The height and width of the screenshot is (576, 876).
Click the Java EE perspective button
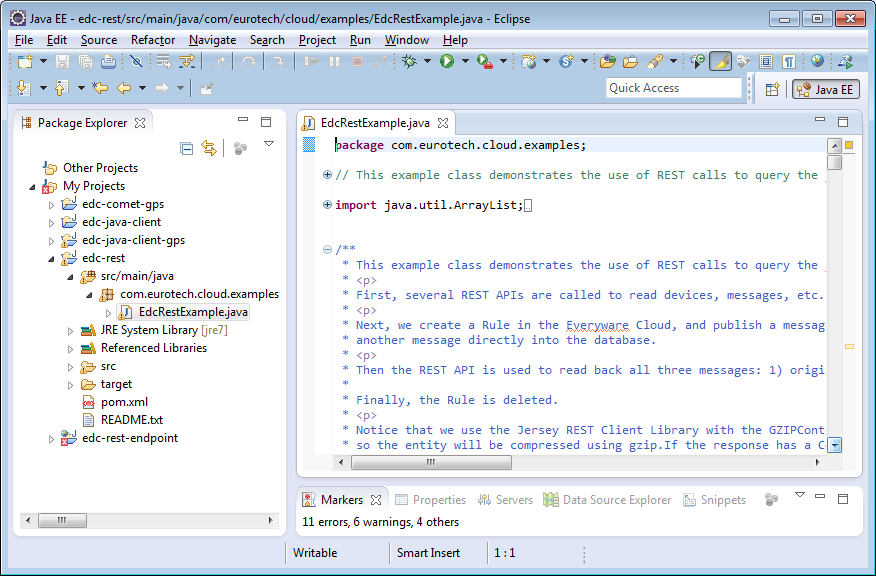[x=826, y=89]
